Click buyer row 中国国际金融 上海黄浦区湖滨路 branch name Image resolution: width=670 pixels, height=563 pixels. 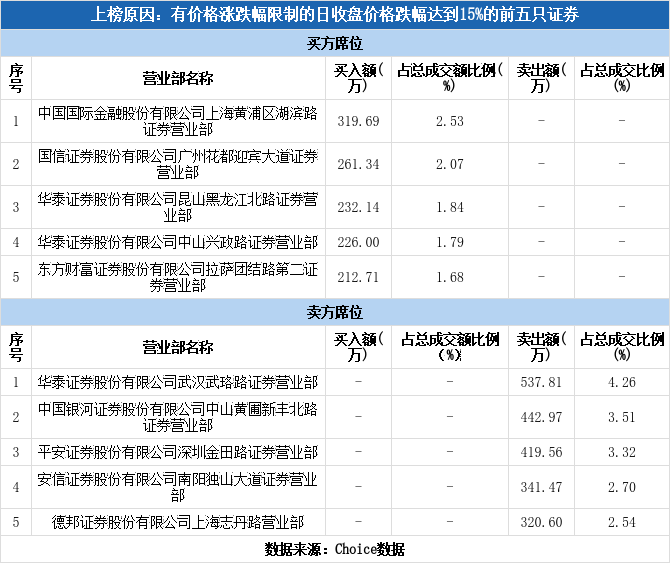pos(178,121)
